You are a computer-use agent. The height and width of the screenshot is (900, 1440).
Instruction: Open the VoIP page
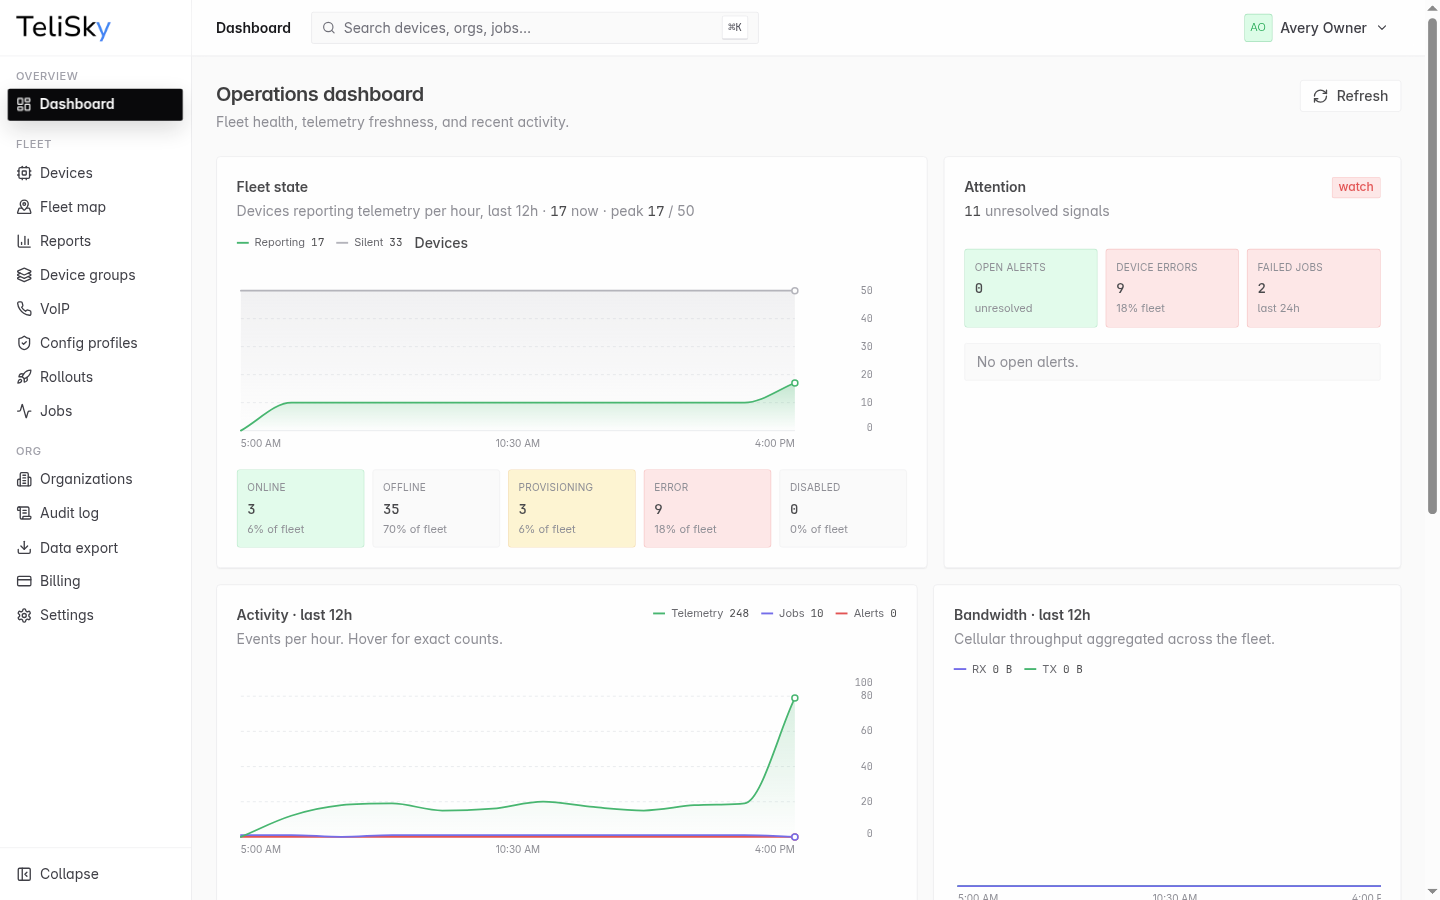pyautogui.click(x=95, y=309)
